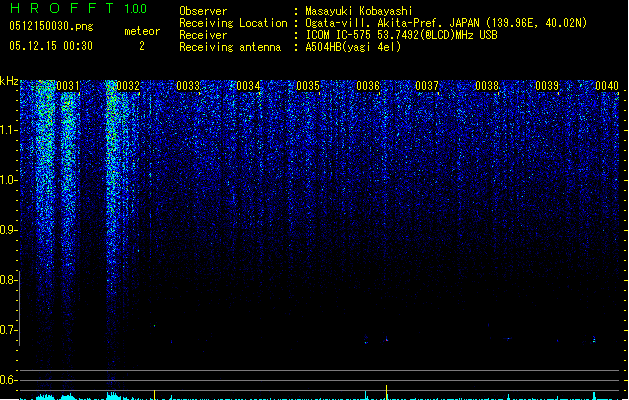Click antenna text A504HB(yagi 4el)

353,47
